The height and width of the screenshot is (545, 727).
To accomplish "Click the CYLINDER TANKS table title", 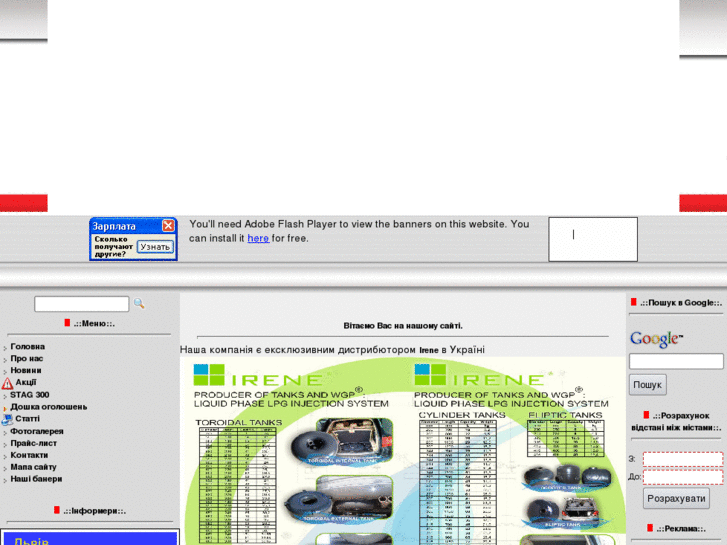I will (462, 415).
